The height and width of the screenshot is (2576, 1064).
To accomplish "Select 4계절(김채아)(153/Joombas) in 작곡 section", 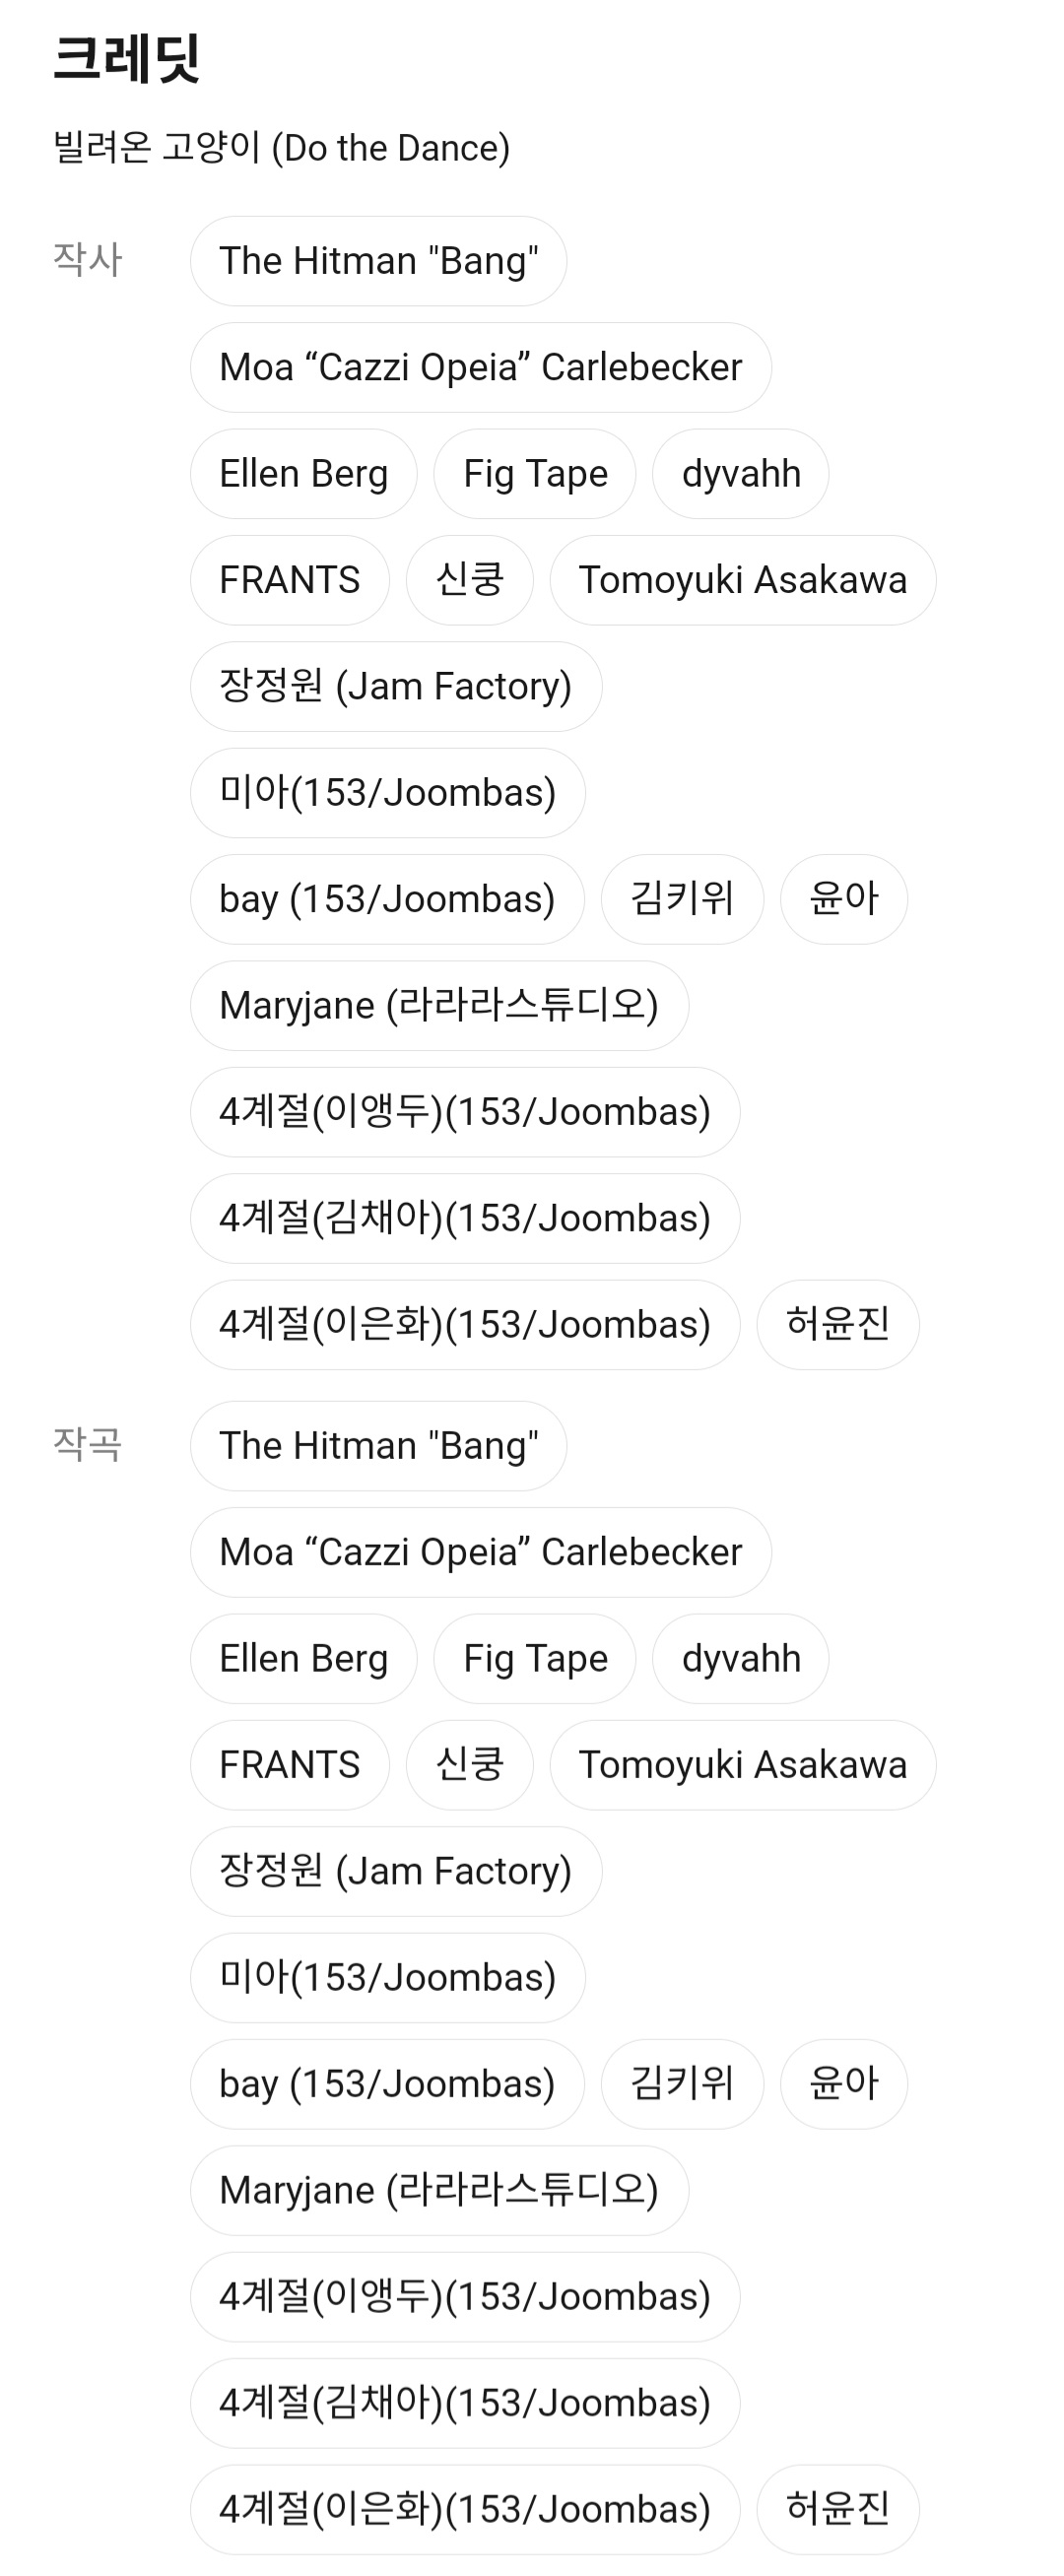I will 464,2403.
